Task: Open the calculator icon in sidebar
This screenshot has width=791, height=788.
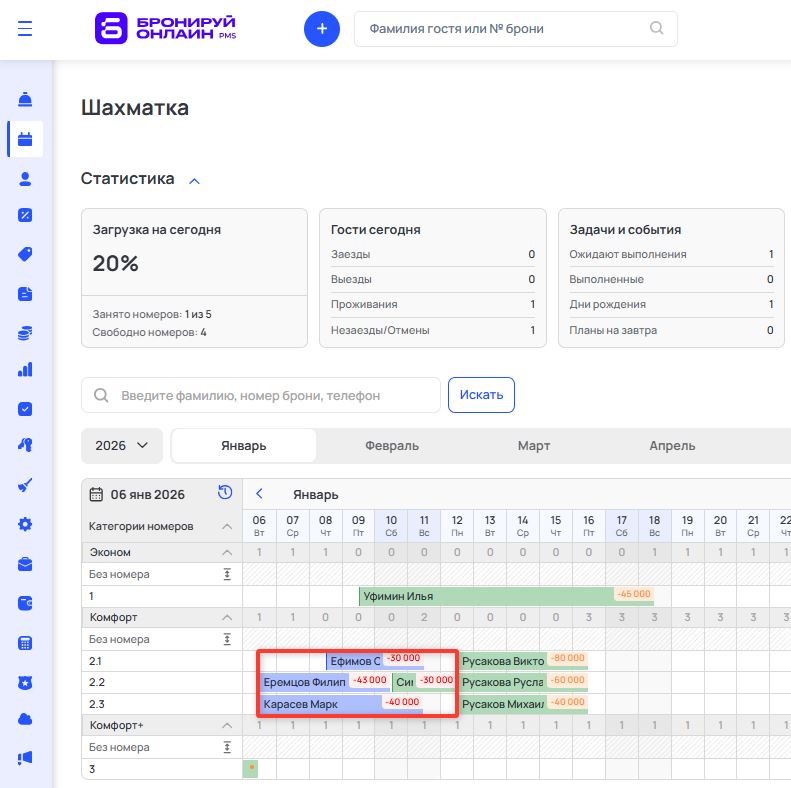Action: tap(25, 643)
